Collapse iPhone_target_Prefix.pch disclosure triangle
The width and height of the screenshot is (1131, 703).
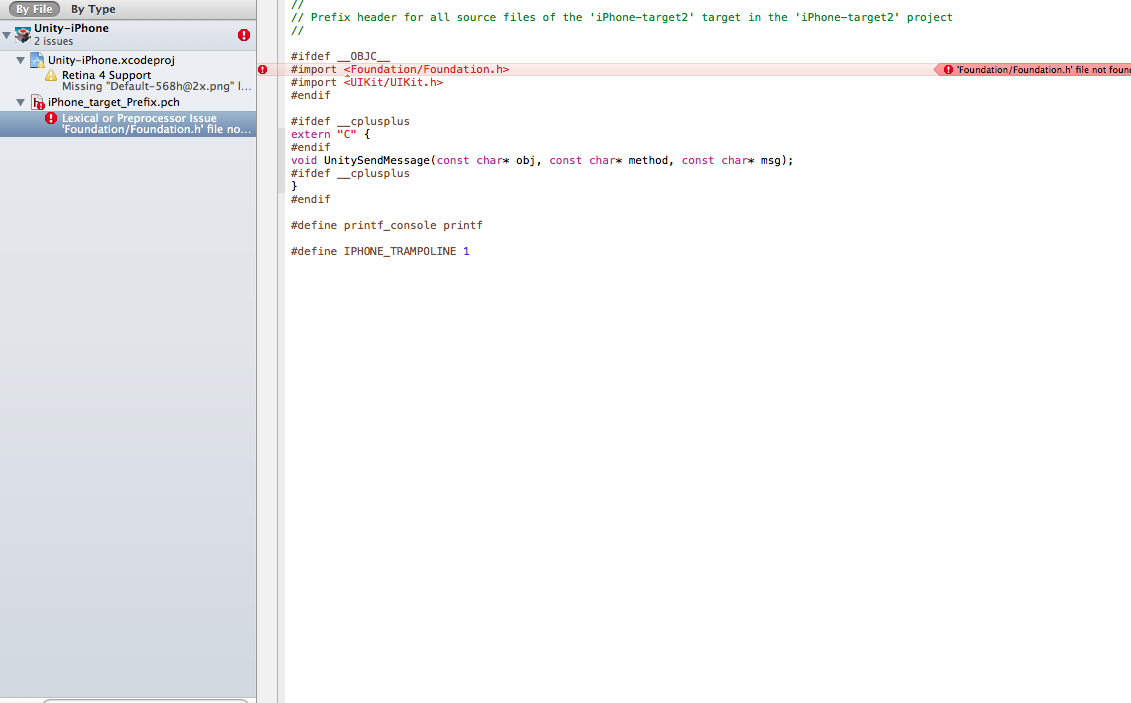pos(20,102)
